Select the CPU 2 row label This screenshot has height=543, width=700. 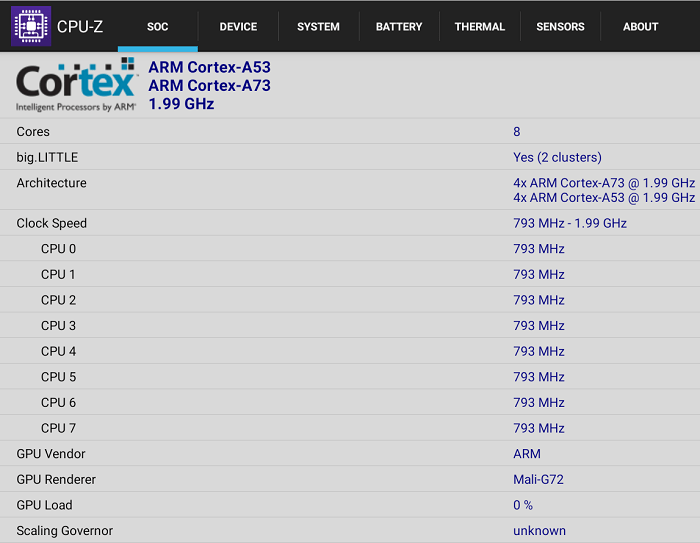(x=58, y=300)
